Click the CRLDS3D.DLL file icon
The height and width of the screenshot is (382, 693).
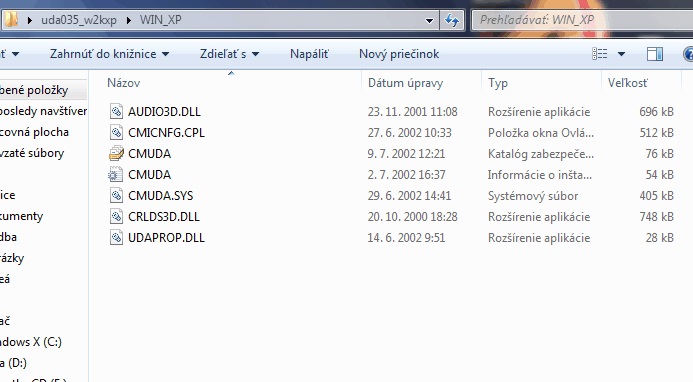[x=116, y=217]
